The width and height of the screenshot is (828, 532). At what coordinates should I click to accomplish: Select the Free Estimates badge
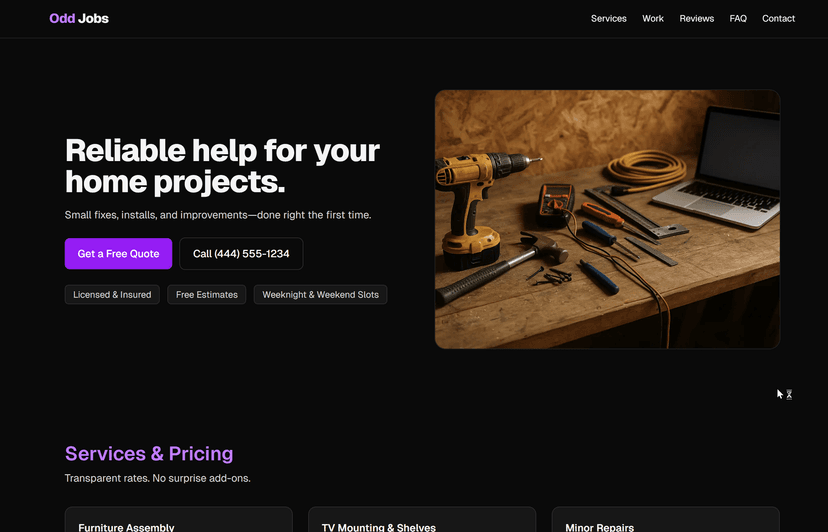207,295
